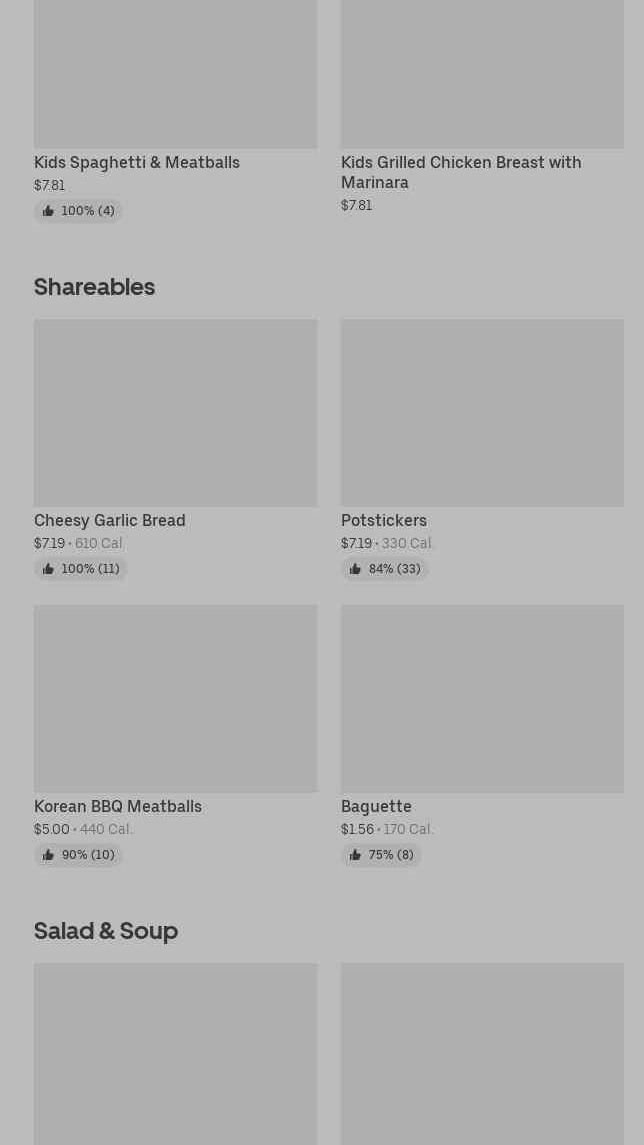Click thumbs-up icon under Korean BBQ Meatballs
Screen dimensions: 644x1145
48,855
